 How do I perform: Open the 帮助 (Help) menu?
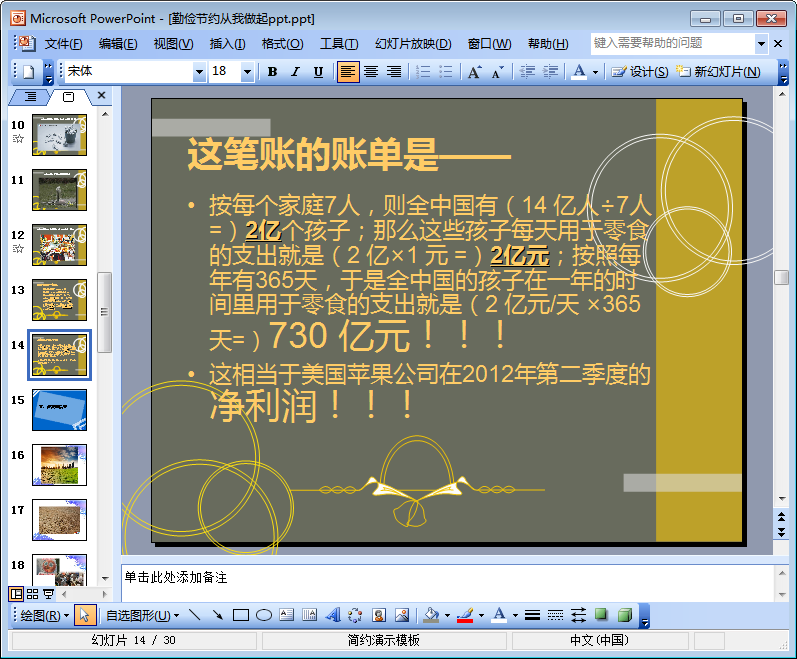tap(548, 44)
